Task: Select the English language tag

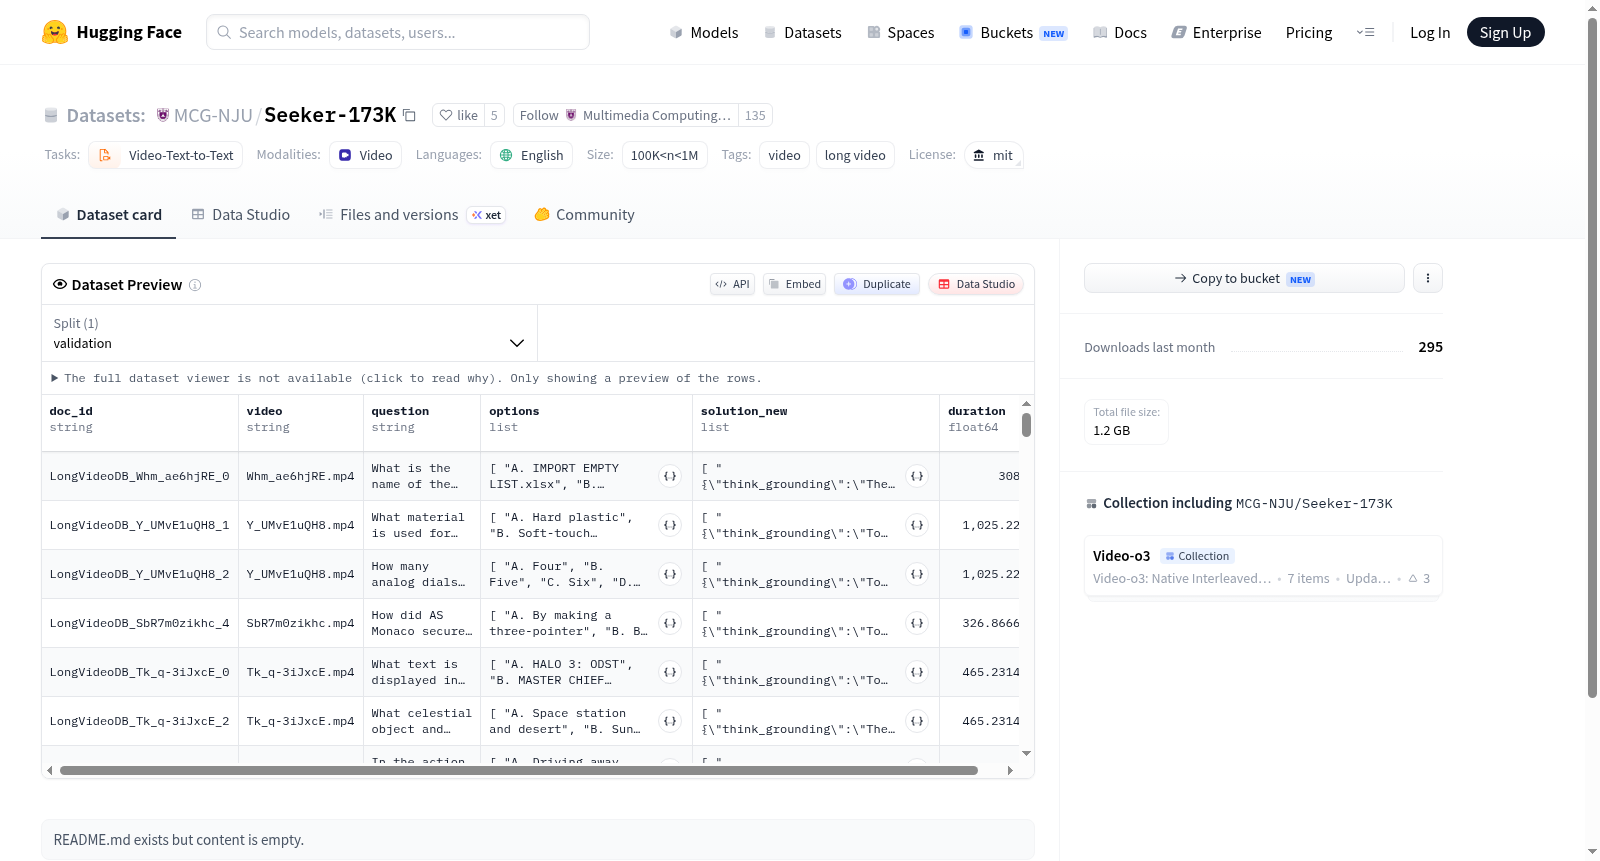Action: (532, 155)
